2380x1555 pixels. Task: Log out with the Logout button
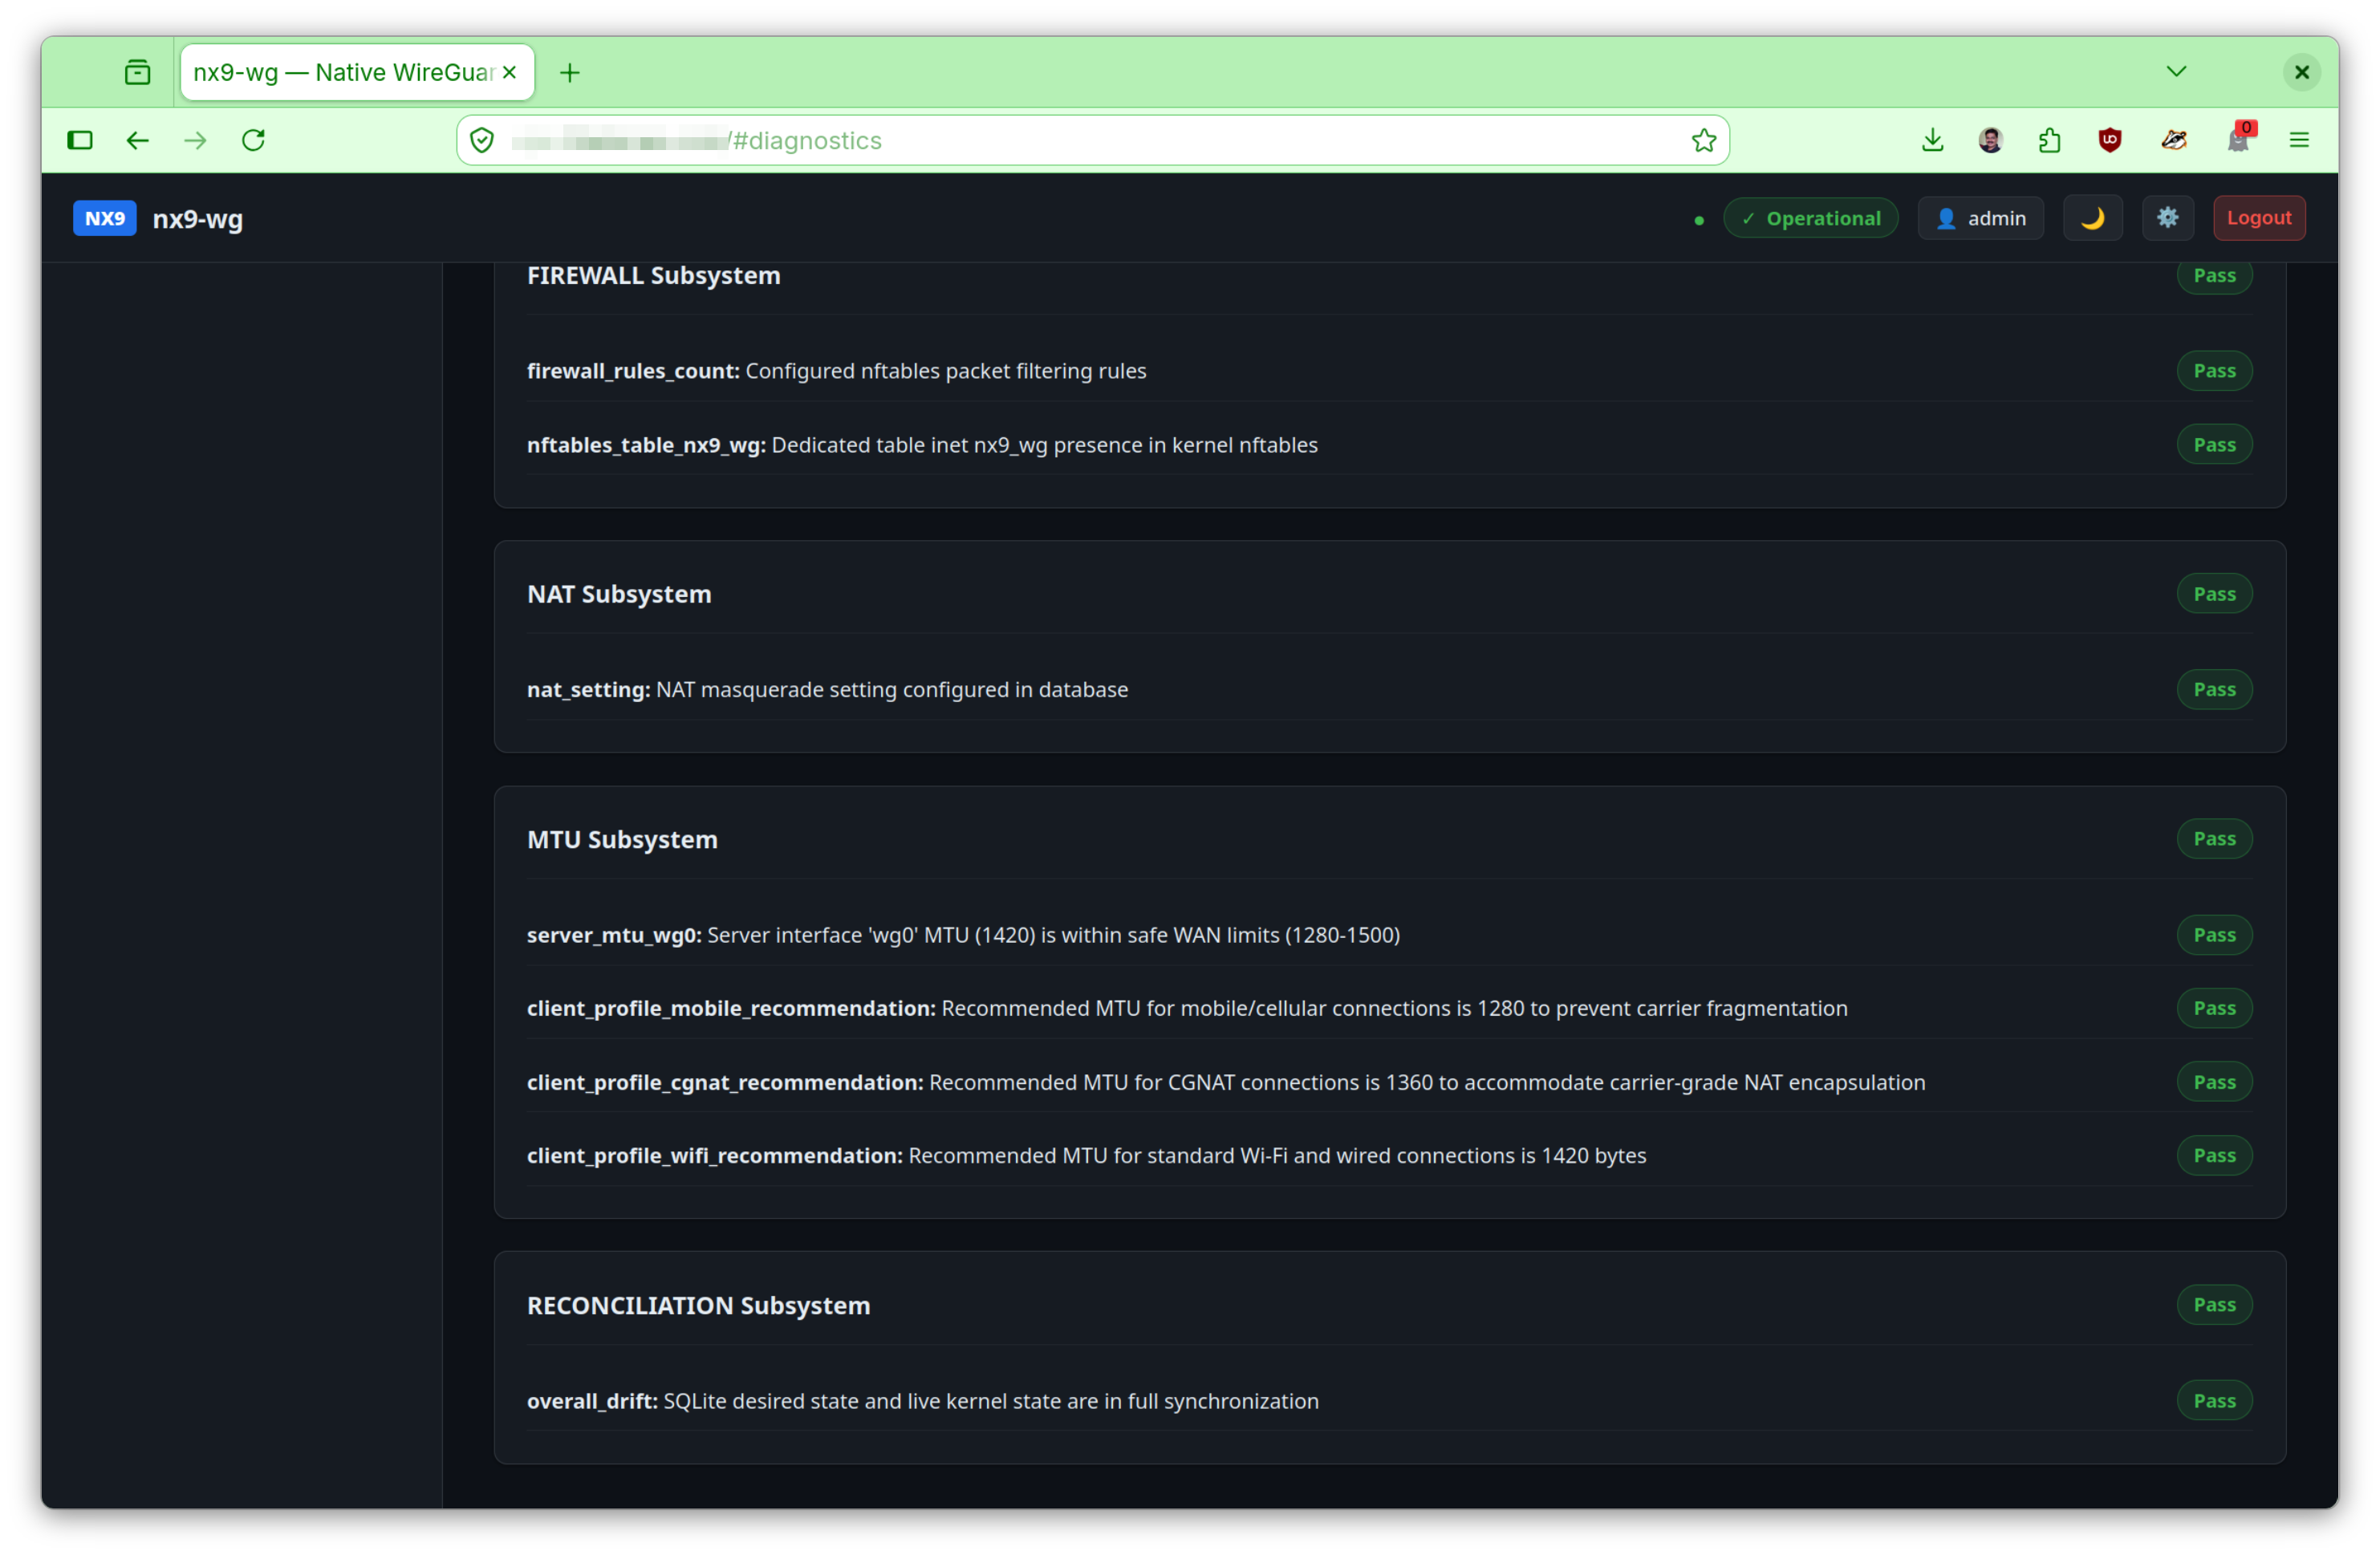point(2258,218)
